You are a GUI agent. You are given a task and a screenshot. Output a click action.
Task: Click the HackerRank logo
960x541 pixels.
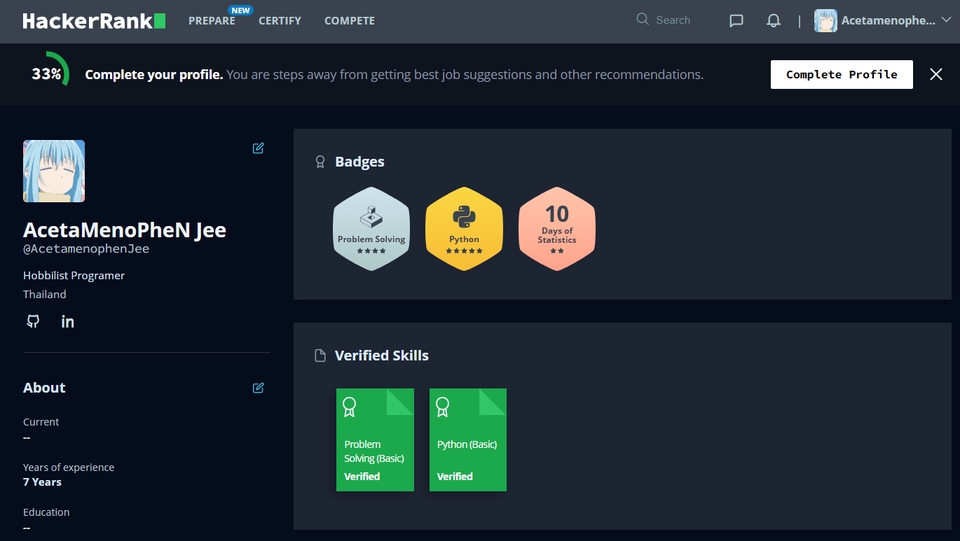94,21
